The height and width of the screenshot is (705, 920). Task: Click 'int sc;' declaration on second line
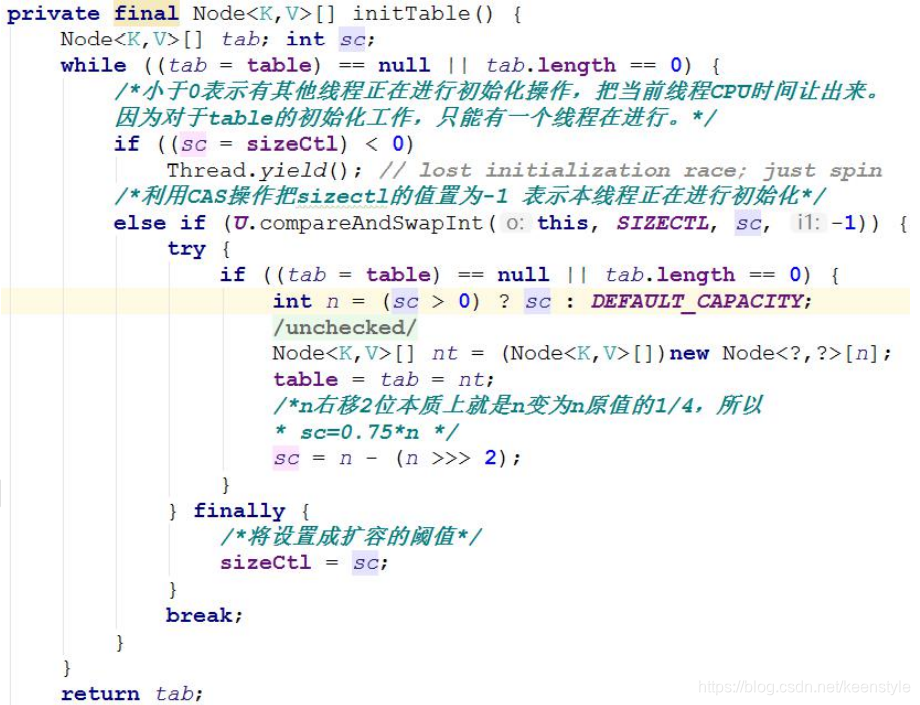(x=330, y=39)
